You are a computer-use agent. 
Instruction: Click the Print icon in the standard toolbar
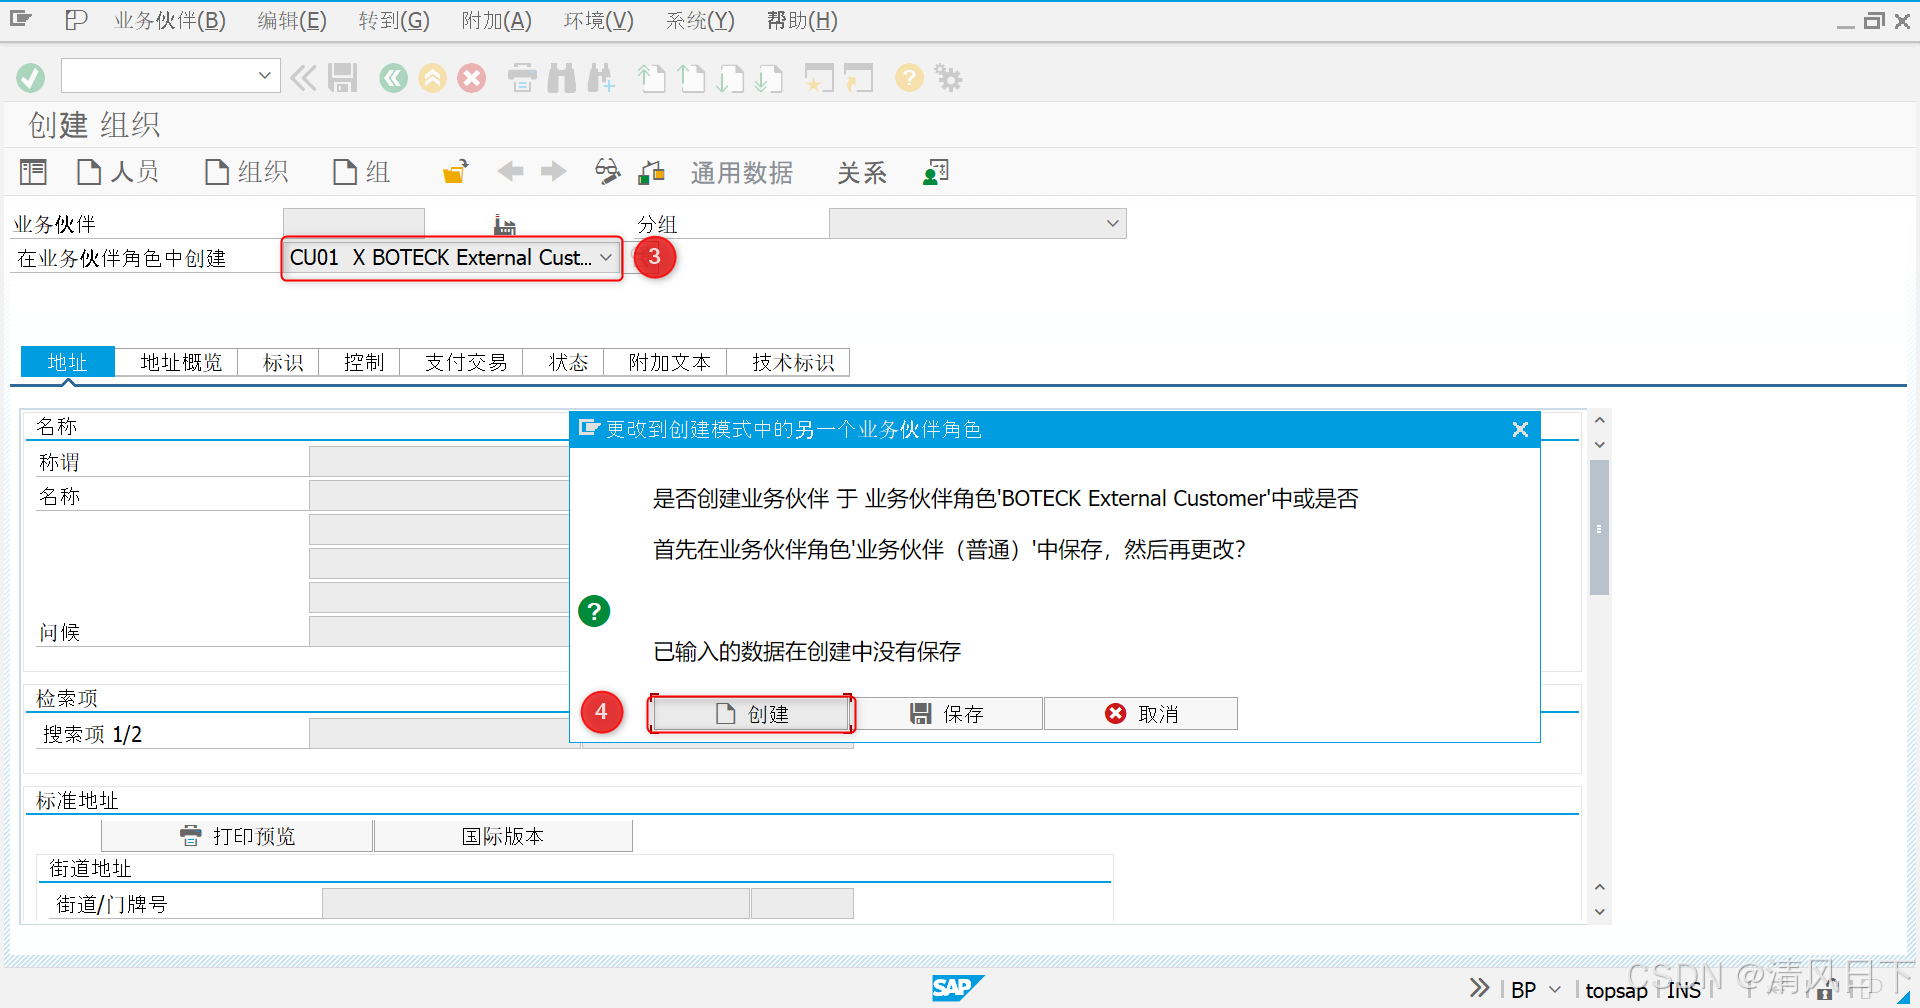[x=521, y=77]
